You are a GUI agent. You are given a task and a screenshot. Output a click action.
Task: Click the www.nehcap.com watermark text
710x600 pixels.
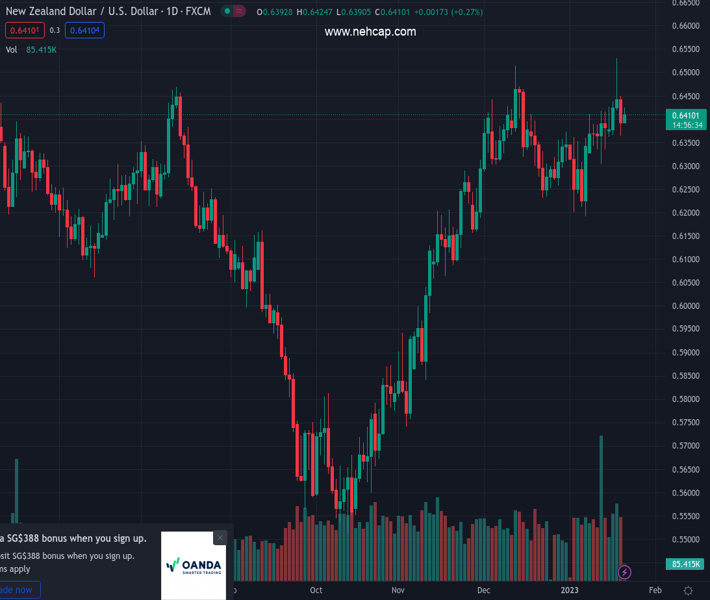(370, 32)
